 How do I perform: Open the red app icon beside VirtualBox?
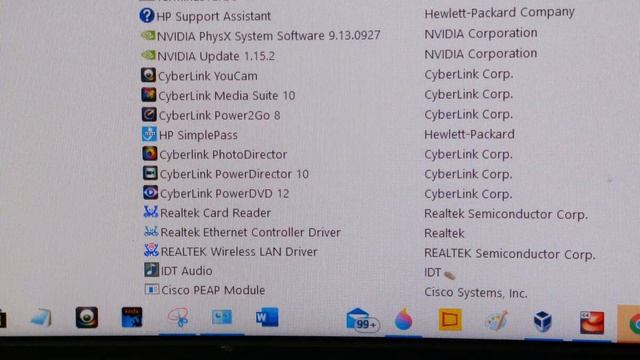click(592, 322)
